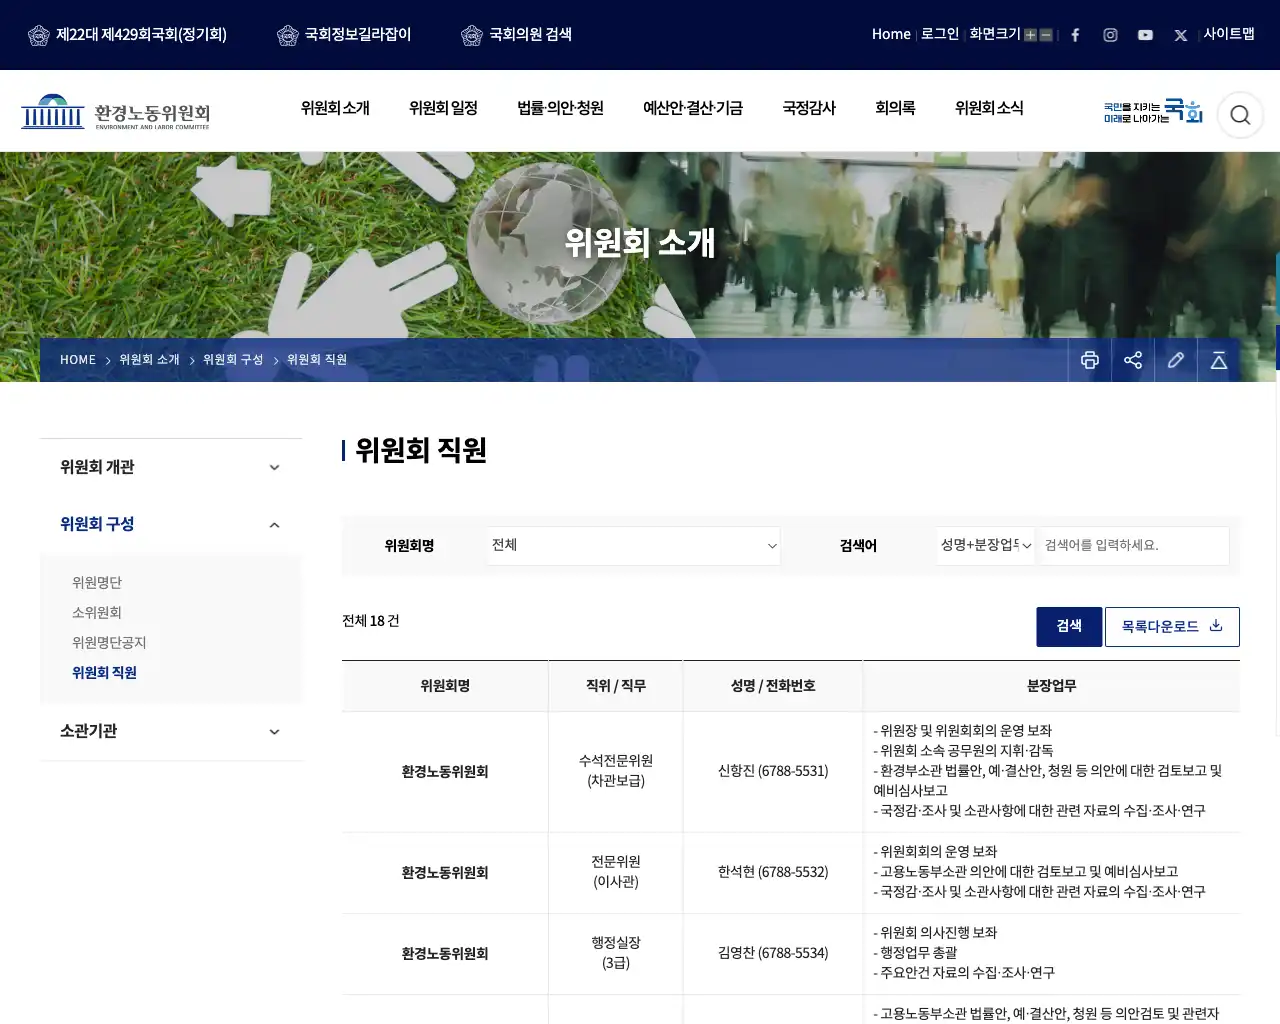The height and width of the screenshot is (1024, 1280).
Task: Open the search magnifier button
Action: point(1240,115)
